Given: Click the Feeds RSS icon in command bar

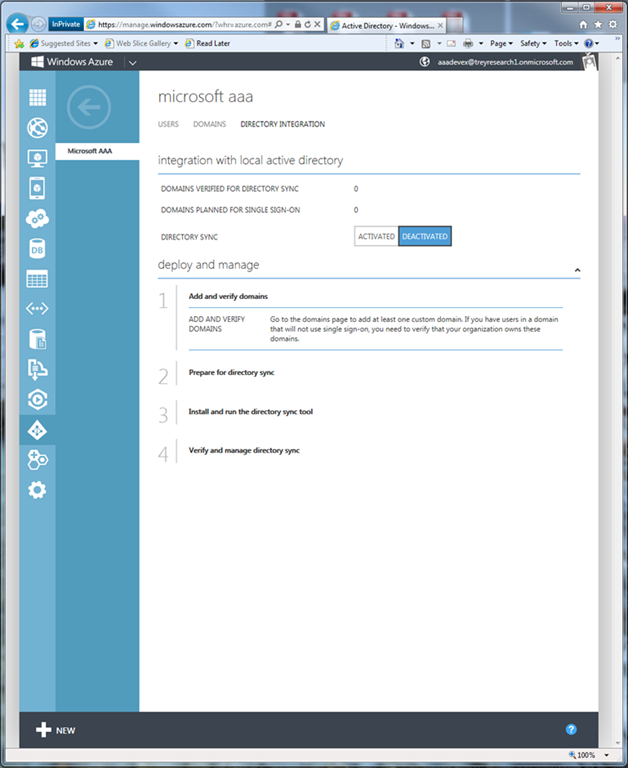Looking at the screenshot, I should click(426, 44).
